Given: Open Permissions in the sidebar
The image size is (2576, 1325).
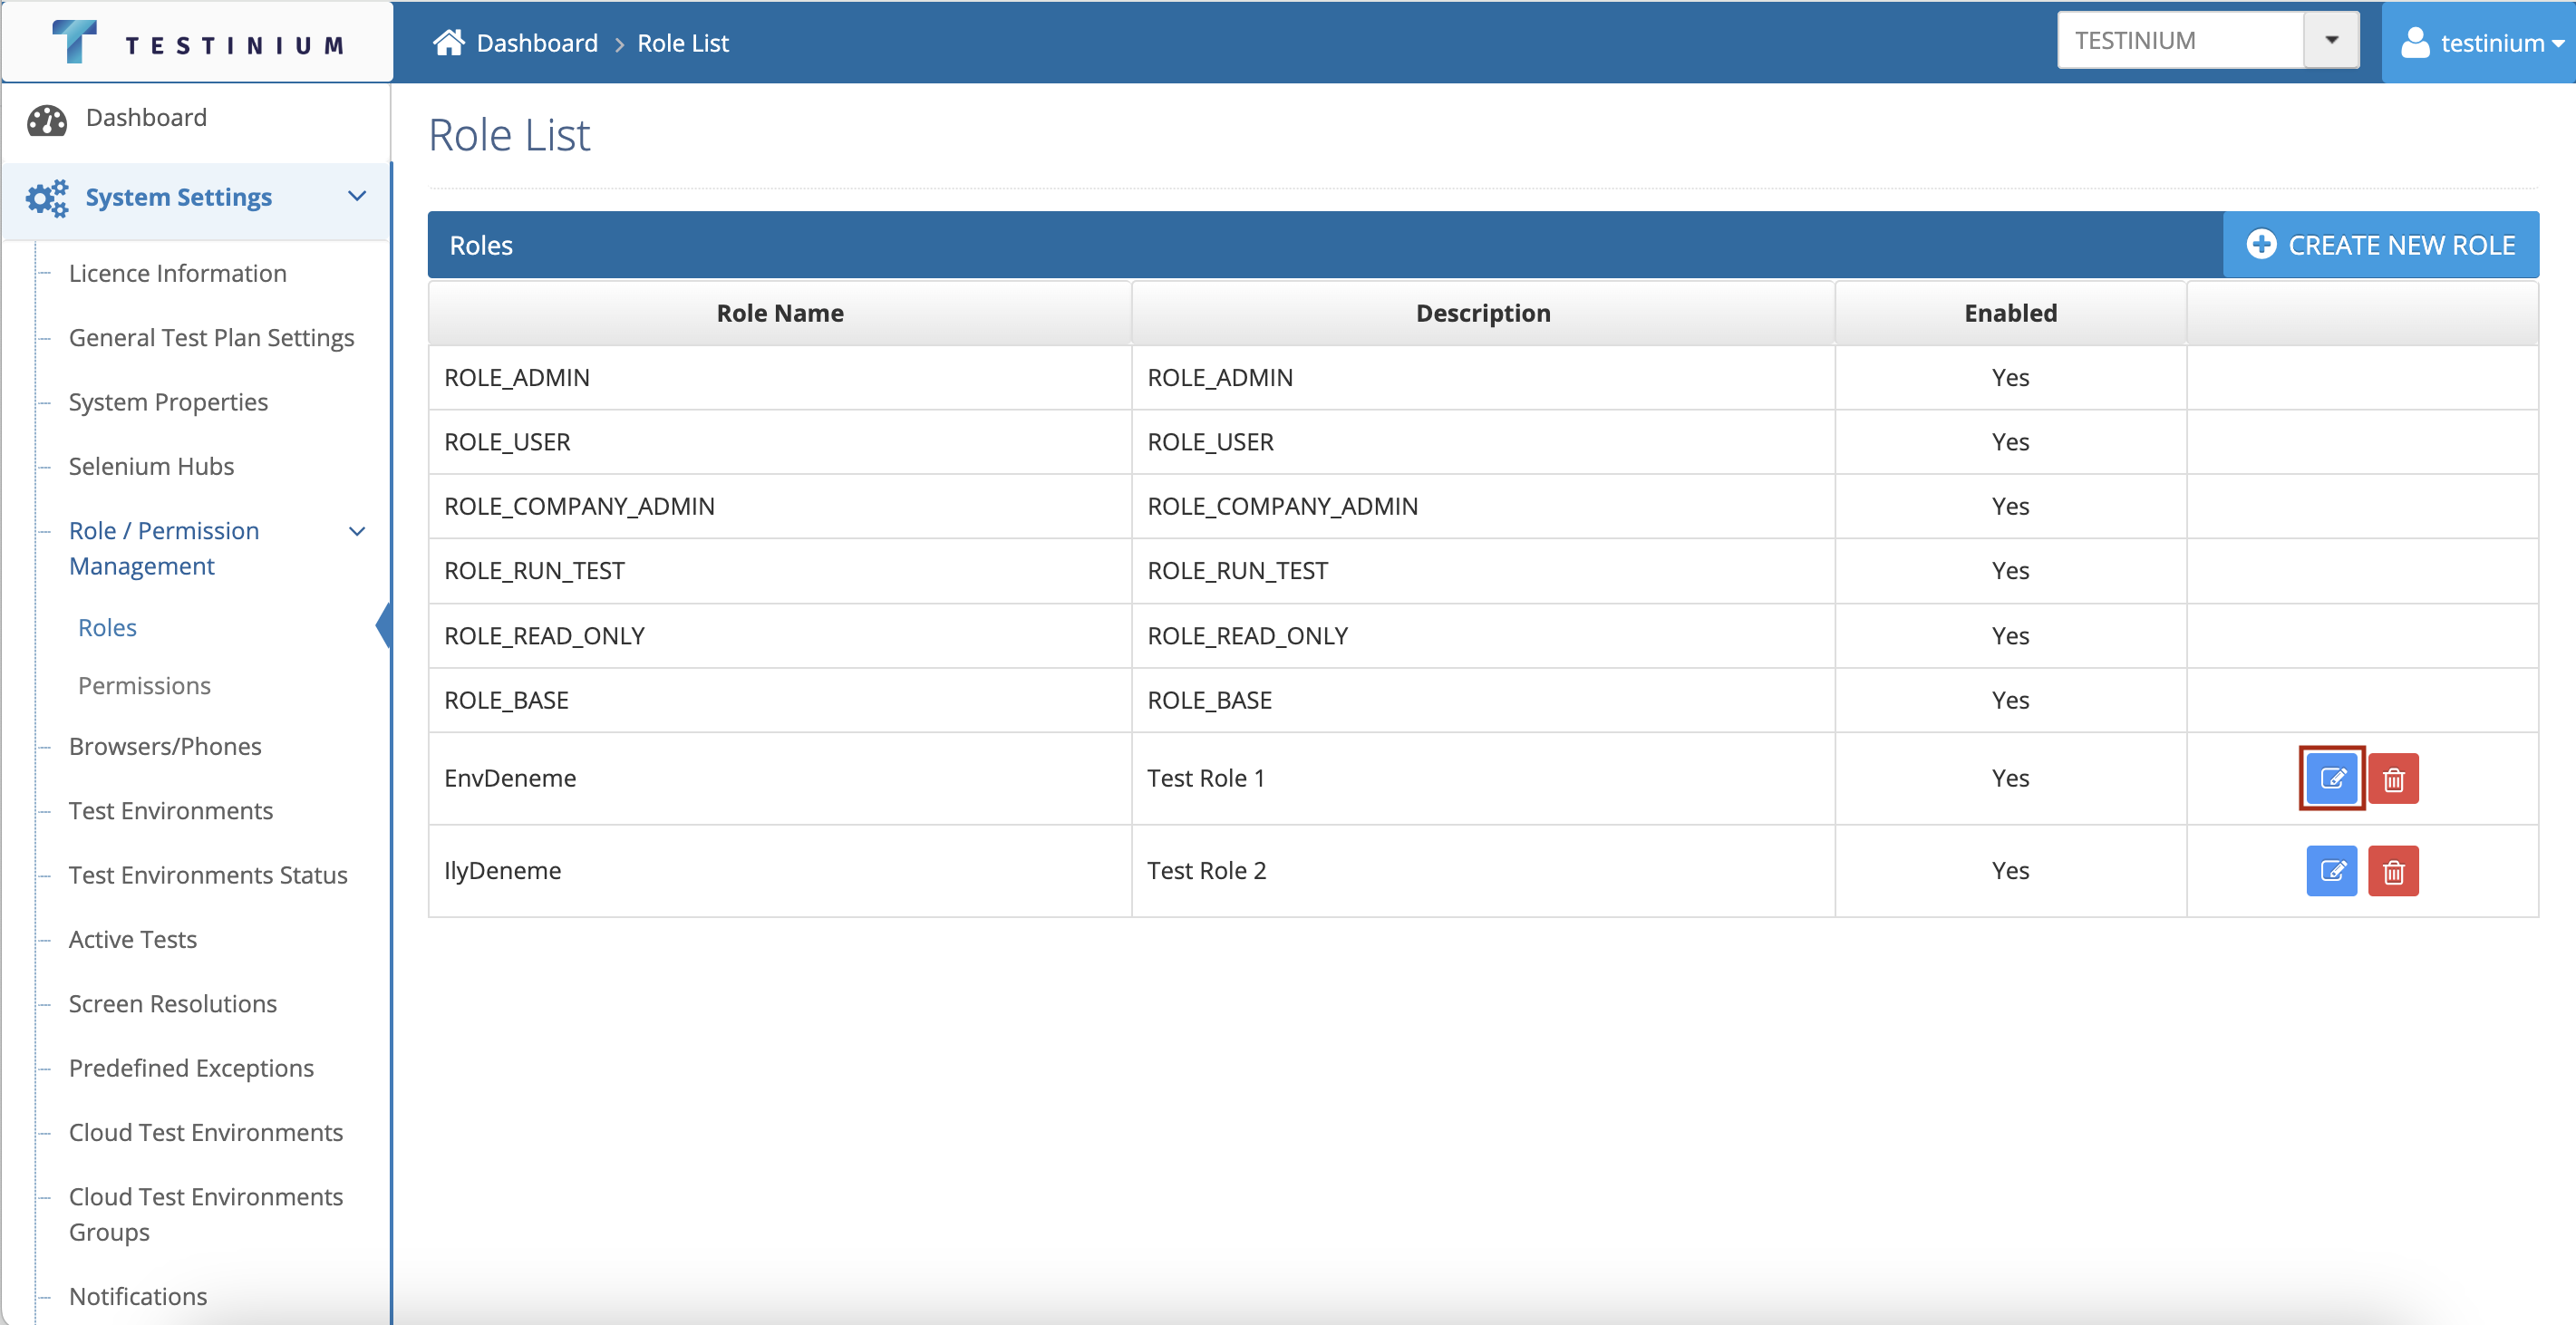Looking at the screenshot, I should pyautogui.click(x=144, y=685).
